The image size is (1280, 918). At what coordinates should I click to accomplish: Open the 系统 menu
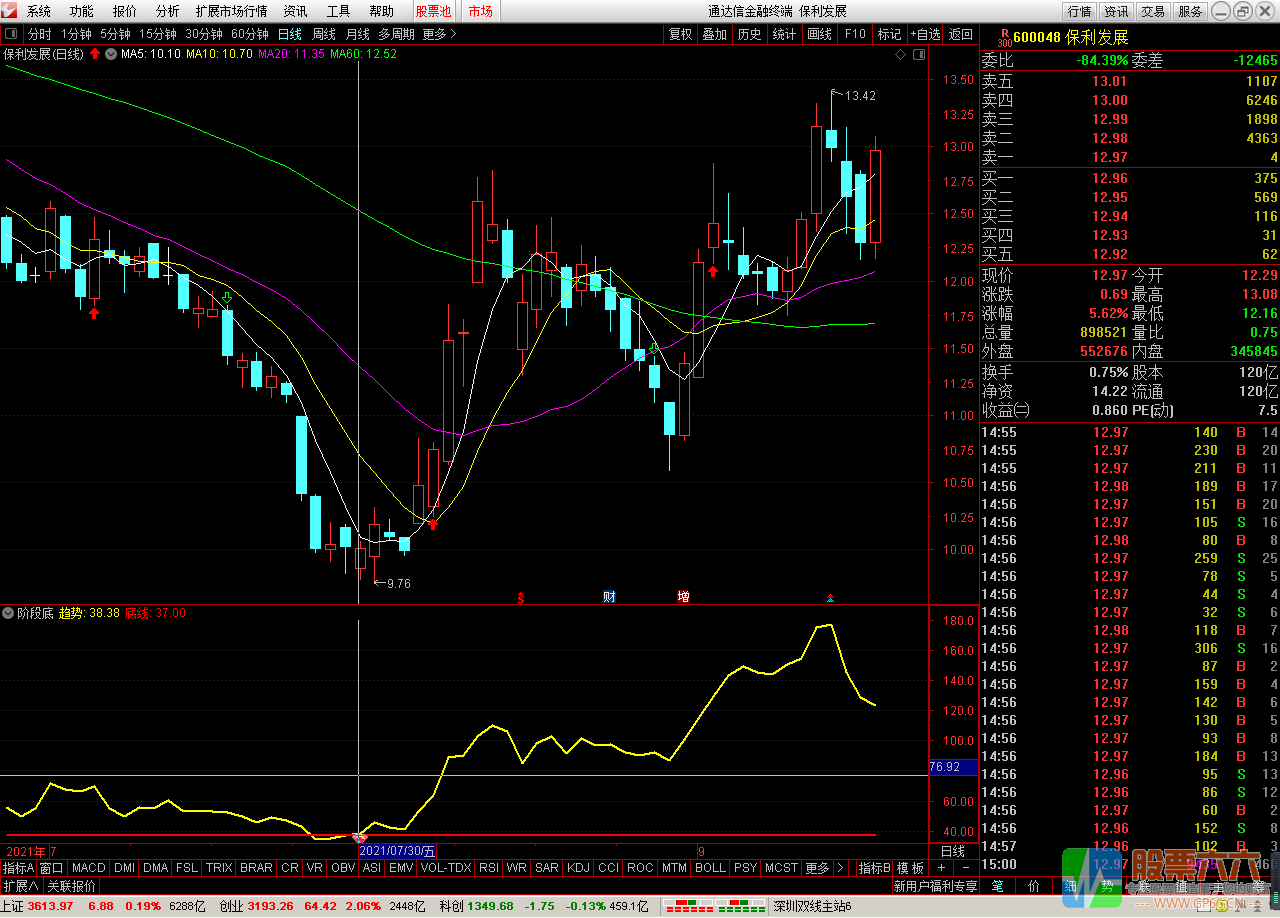pyautogui.click(x=38, y=12)
